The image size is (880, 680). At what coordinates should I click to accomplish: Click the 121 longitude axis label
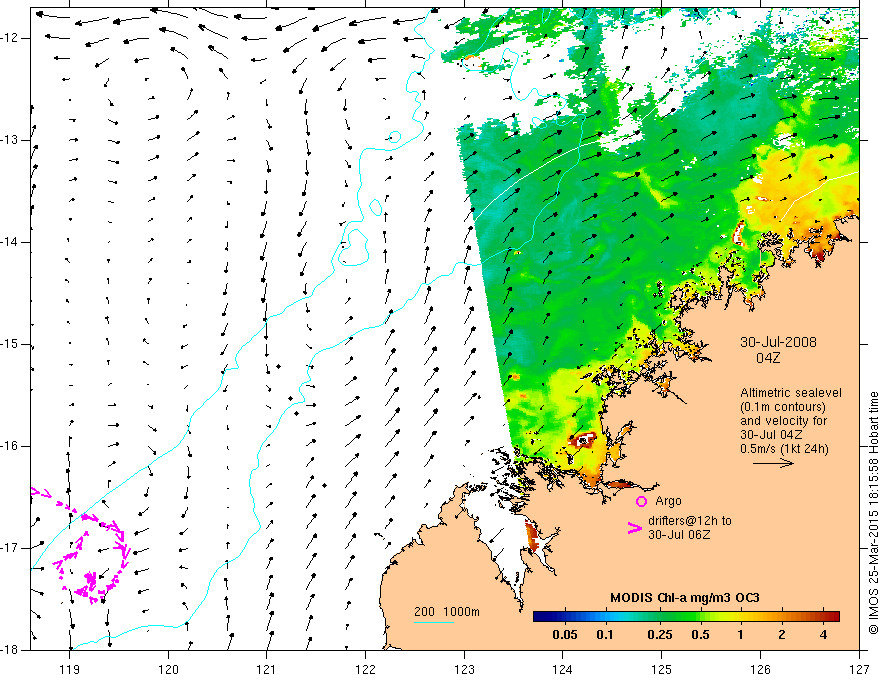pyautogui.click(x=267, y=669)
